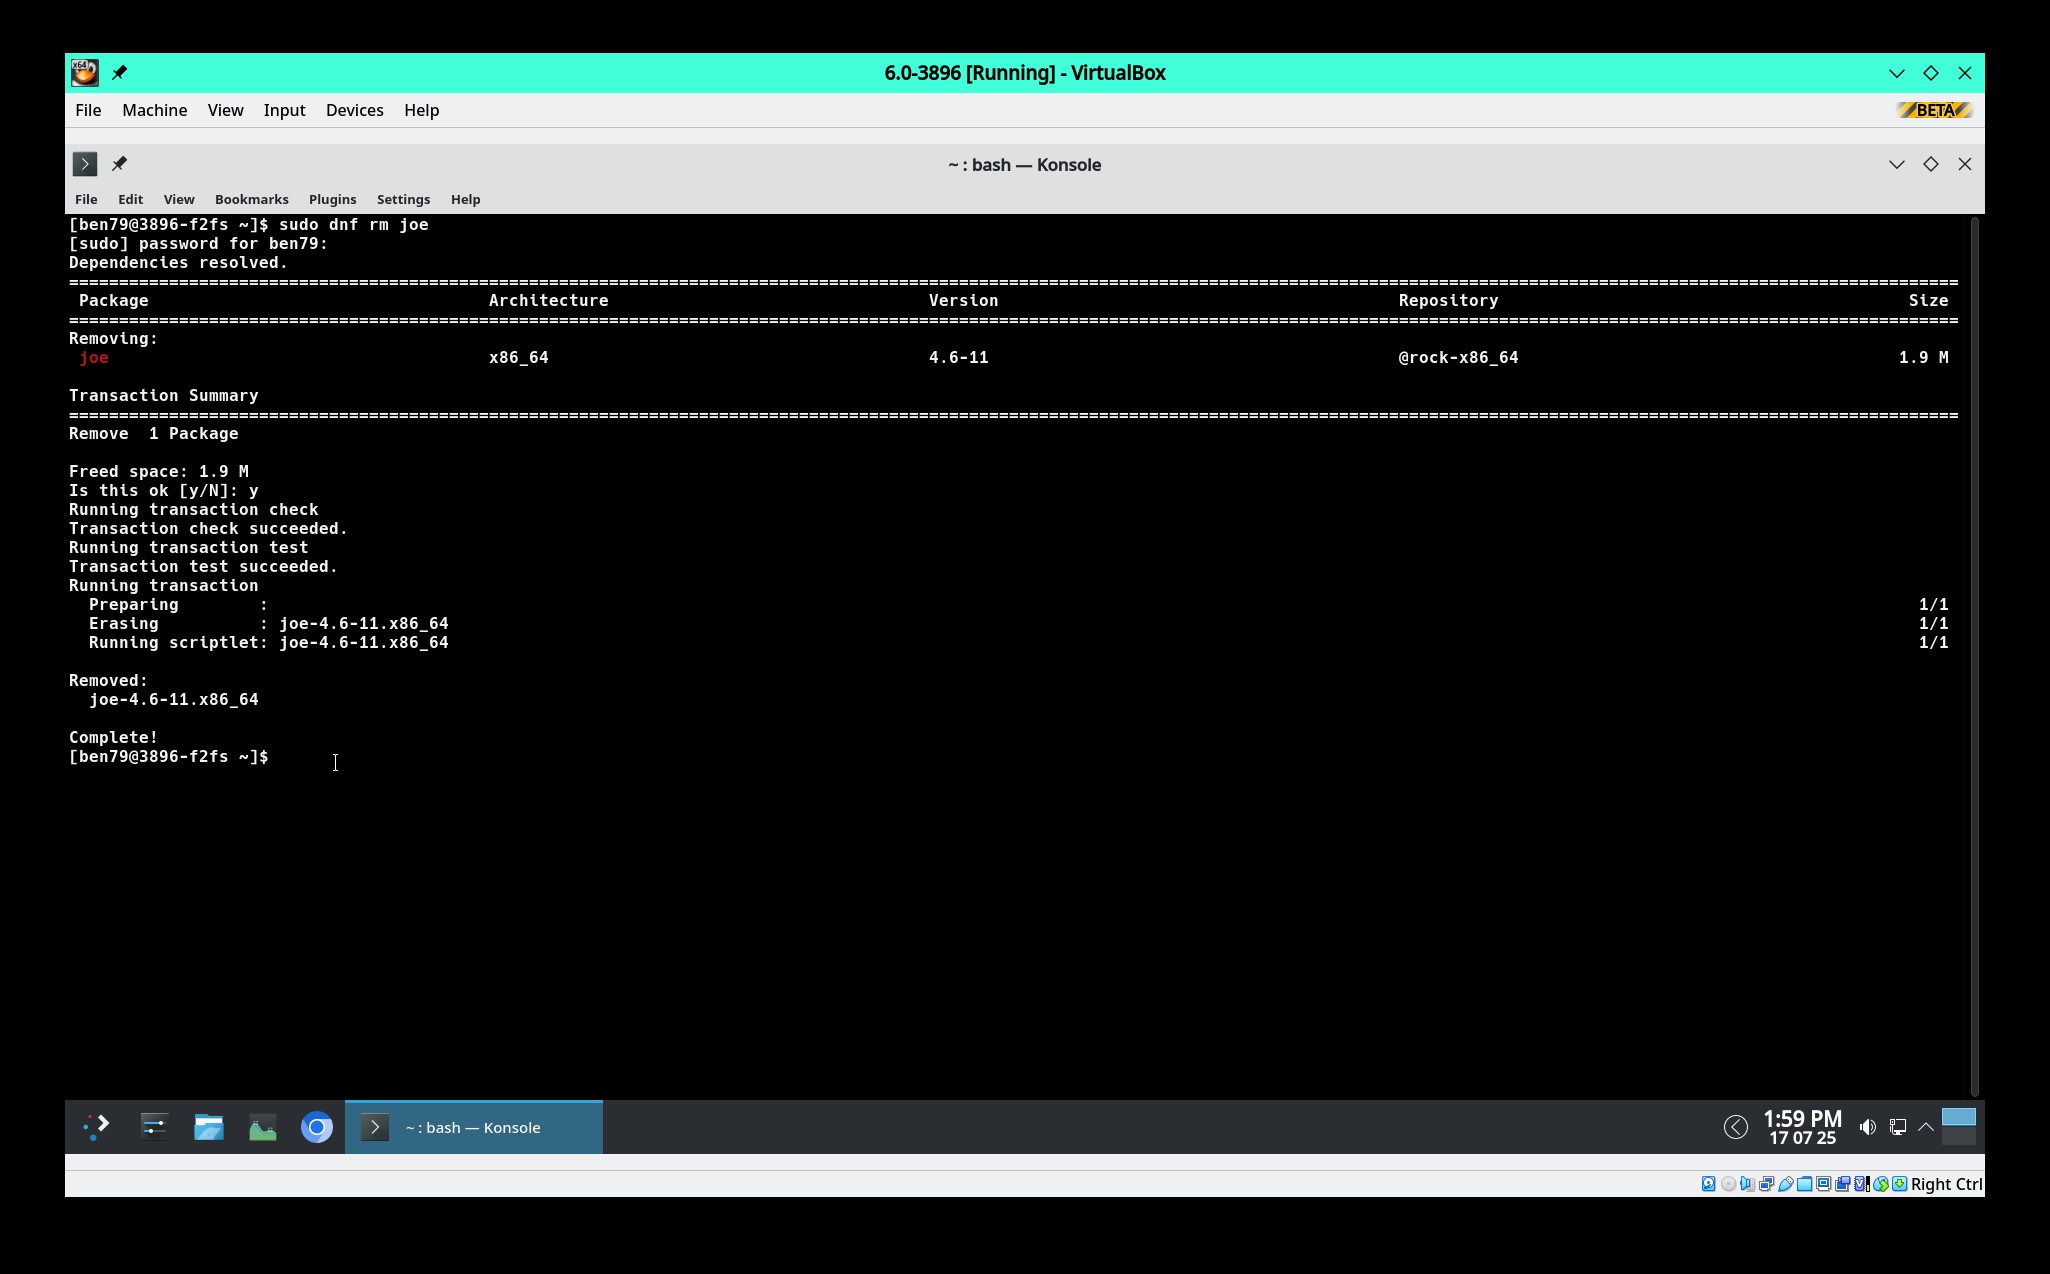This screenshot has height=1274, width=2050.
Task: Minimize the VirtualBox window
Action: point(1896,73)
